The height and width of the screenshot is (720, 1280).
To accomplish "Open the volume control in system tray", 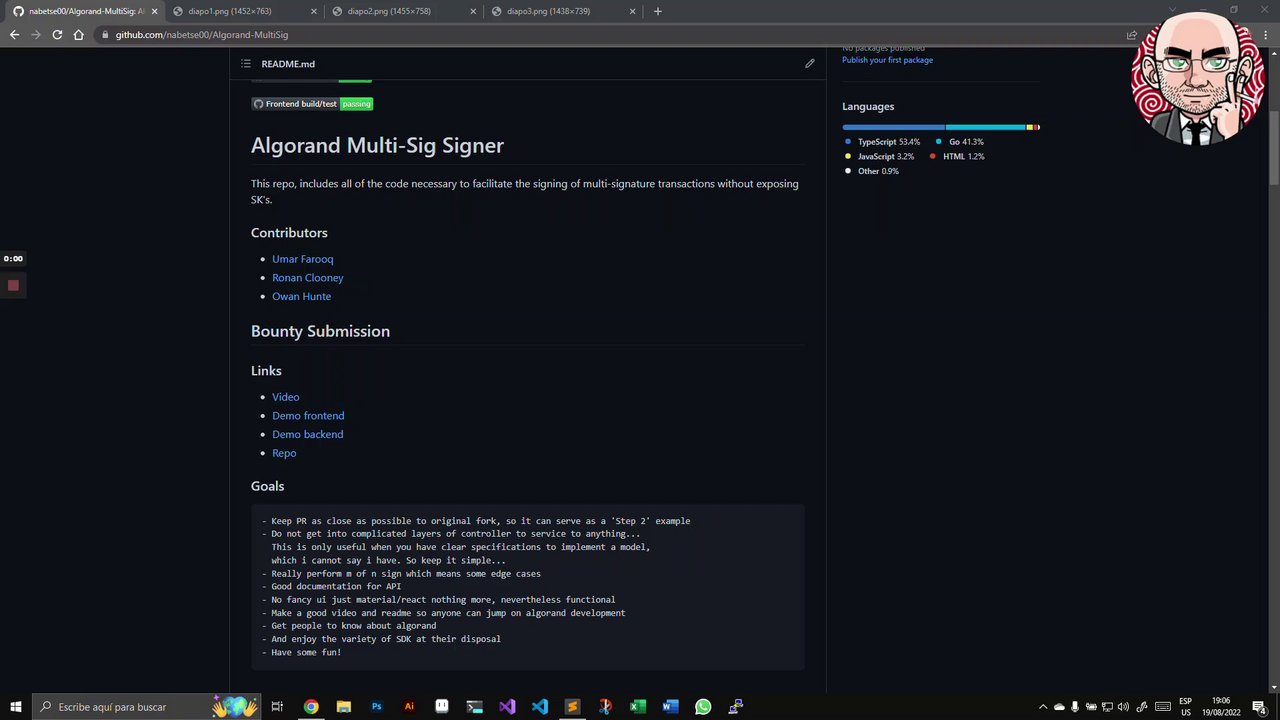I will [x=1123, y=707].
